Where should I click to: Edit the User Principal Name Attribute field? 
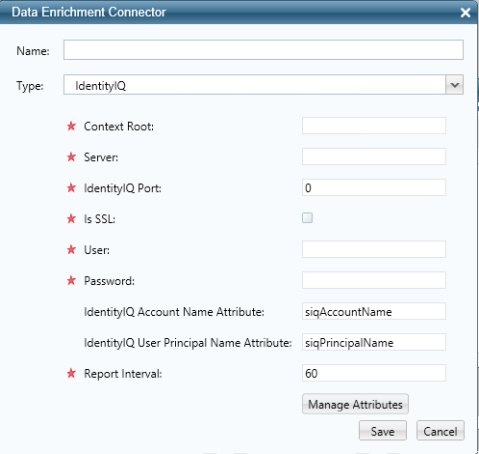click(374, 342)
